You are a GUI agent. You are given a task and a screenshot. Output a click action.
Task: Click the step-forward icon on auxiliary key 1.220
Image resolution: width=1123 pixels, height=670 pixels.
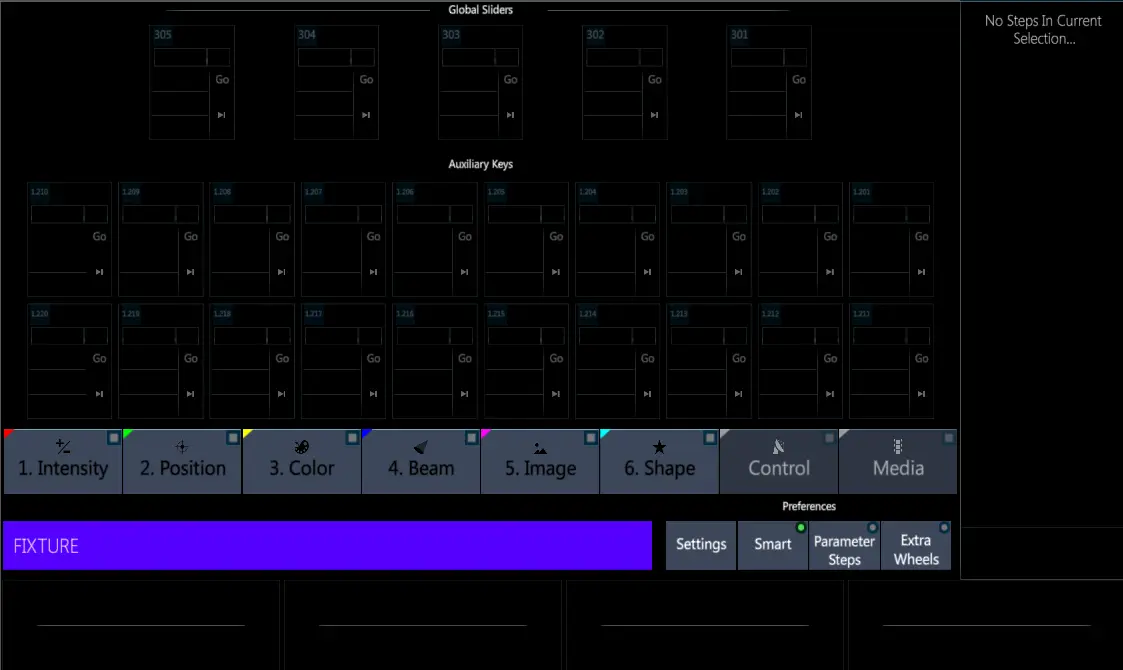pos(100,394)
